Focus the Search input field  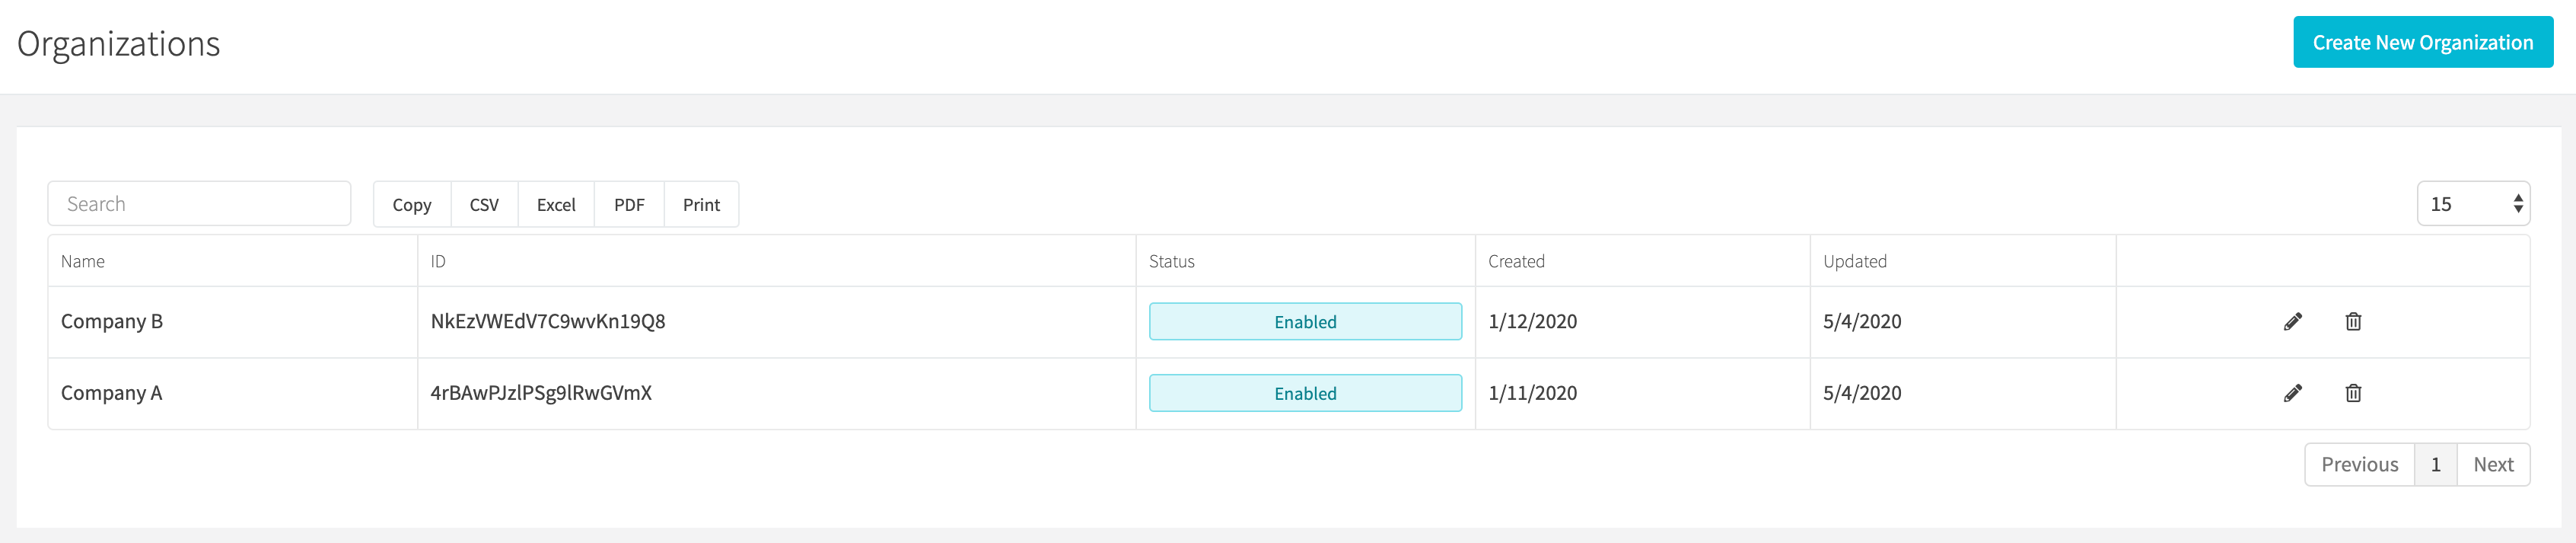click(x=199, y=204)
